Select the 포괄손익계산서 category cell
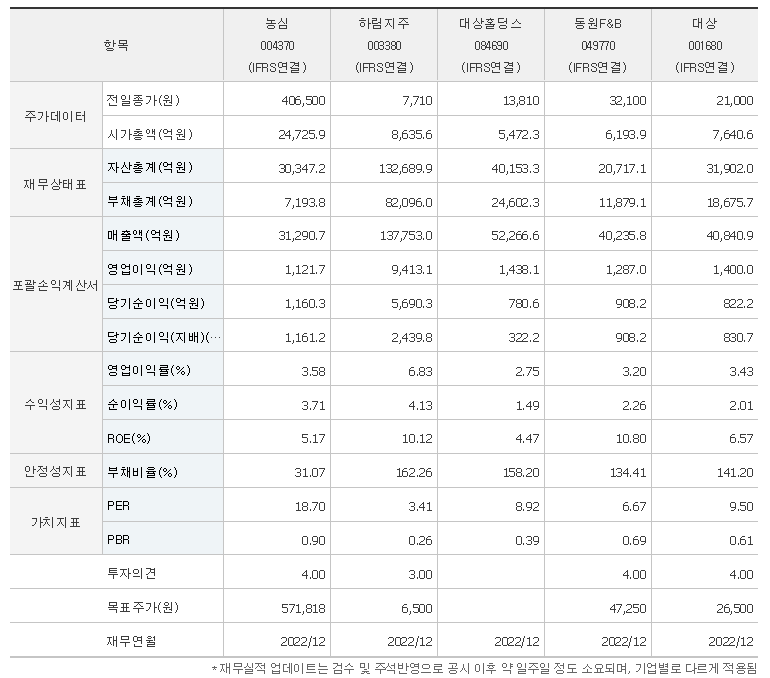 56,285
